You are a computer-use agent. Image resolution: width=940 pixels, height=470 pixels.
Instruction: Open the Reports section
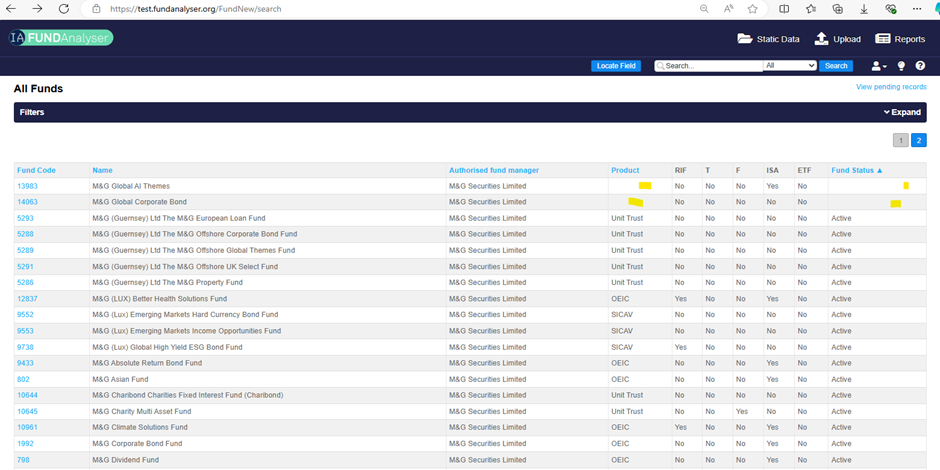click(x=900, y=39)
